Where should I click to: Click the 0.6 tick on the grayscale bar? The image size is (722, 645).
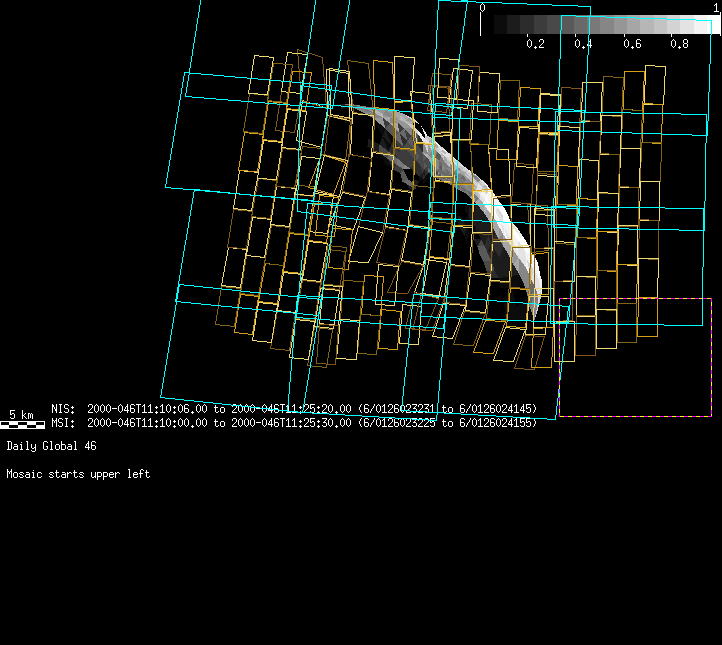coord(632,44)
